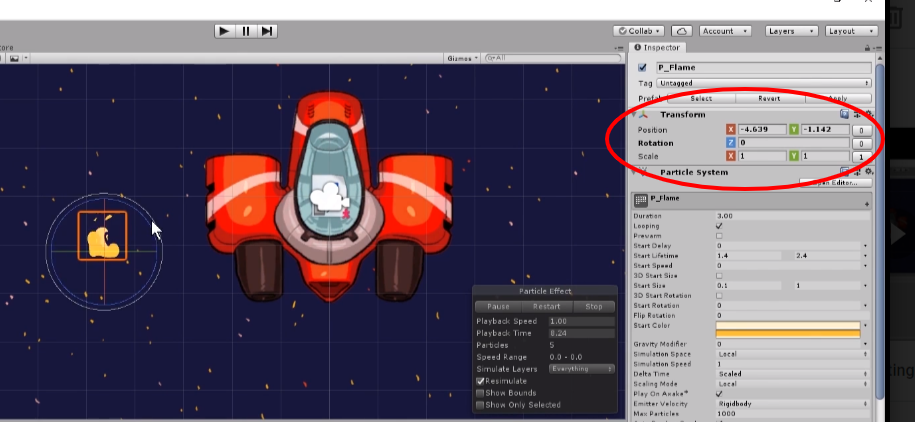Open Simulation Space dropdown
Screen dimensions: 915x422
[x=789, y=354]
